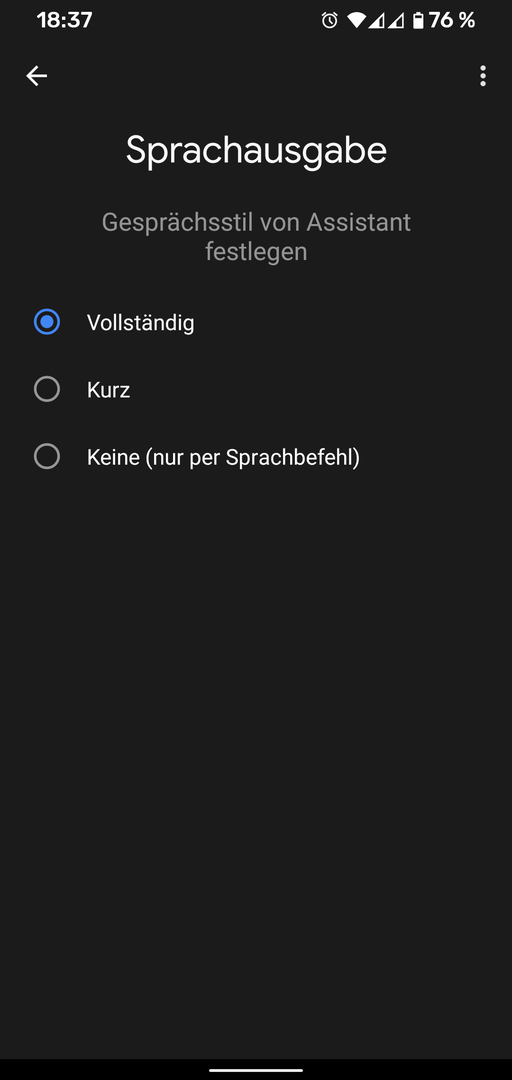512x1080 pixels.
Task: Tap the word 'Keine' in third option
Action: point(113,457)
